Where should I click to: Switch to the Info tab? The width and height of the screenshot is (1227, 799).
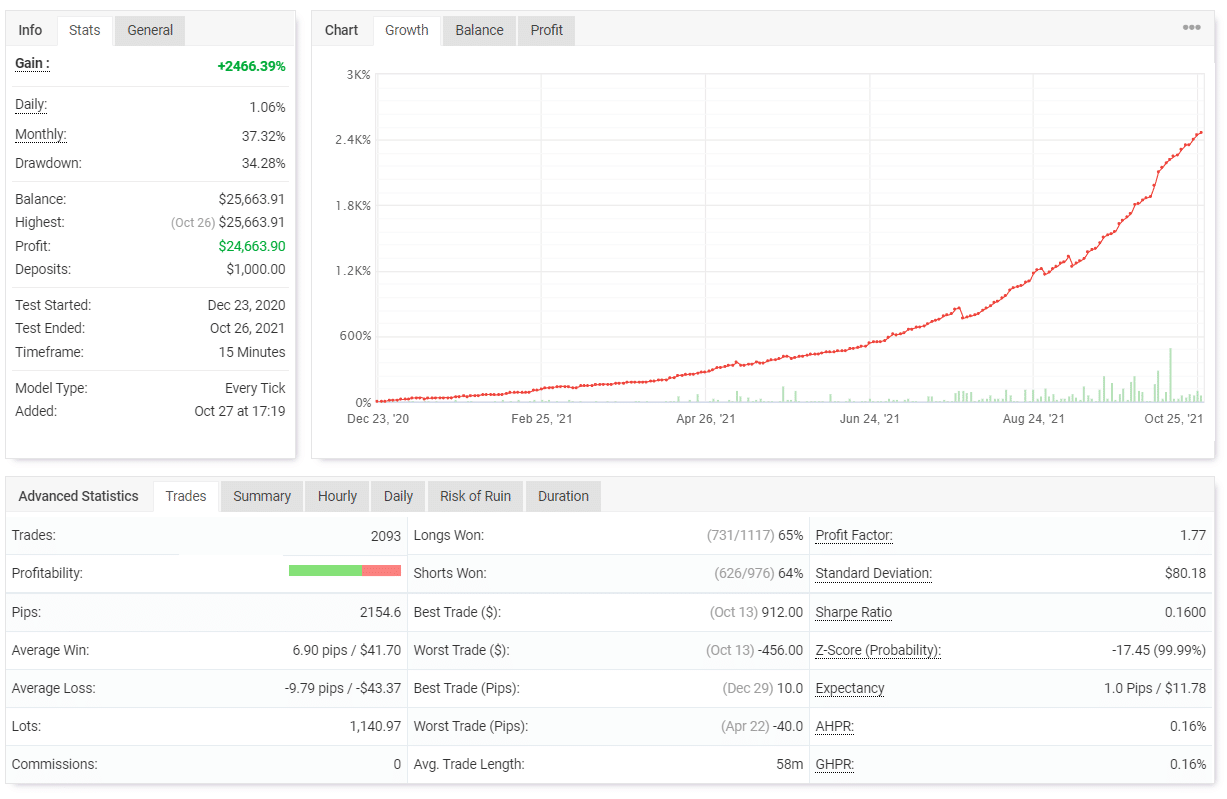click(30, 30)
